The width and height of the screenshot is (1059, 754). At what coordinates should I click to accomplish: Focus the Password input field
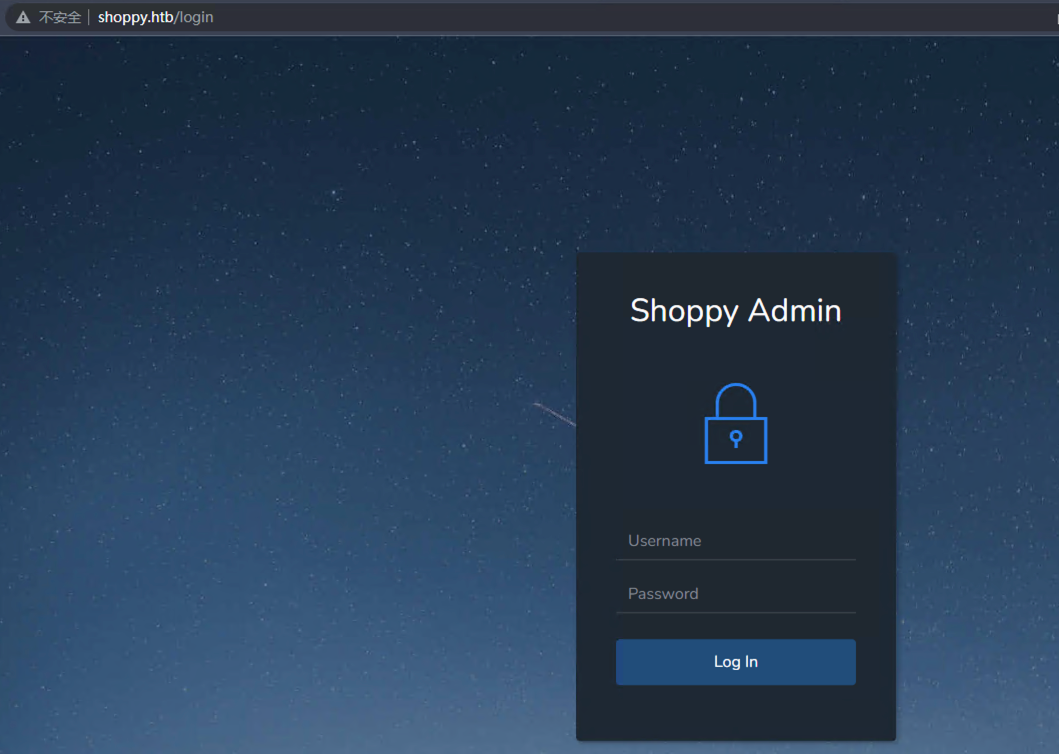[736, 594]
